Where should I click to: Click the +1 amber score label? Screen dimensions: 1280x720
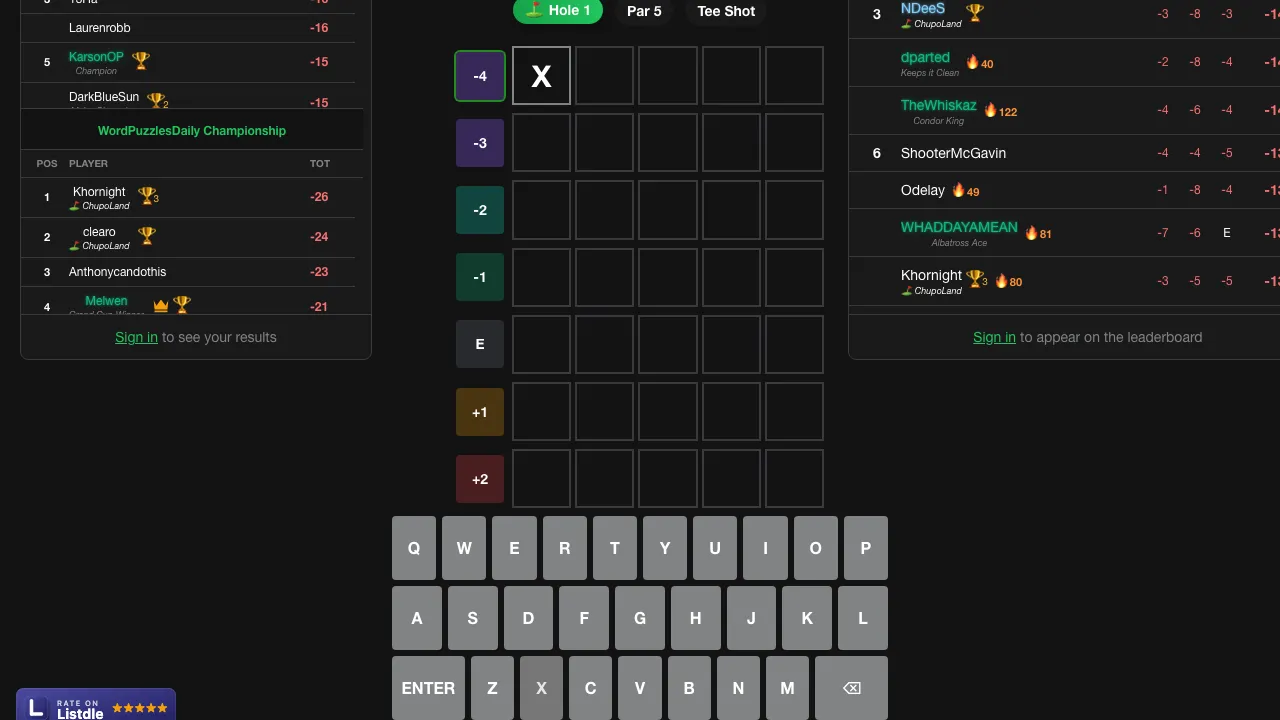point(480,412)
